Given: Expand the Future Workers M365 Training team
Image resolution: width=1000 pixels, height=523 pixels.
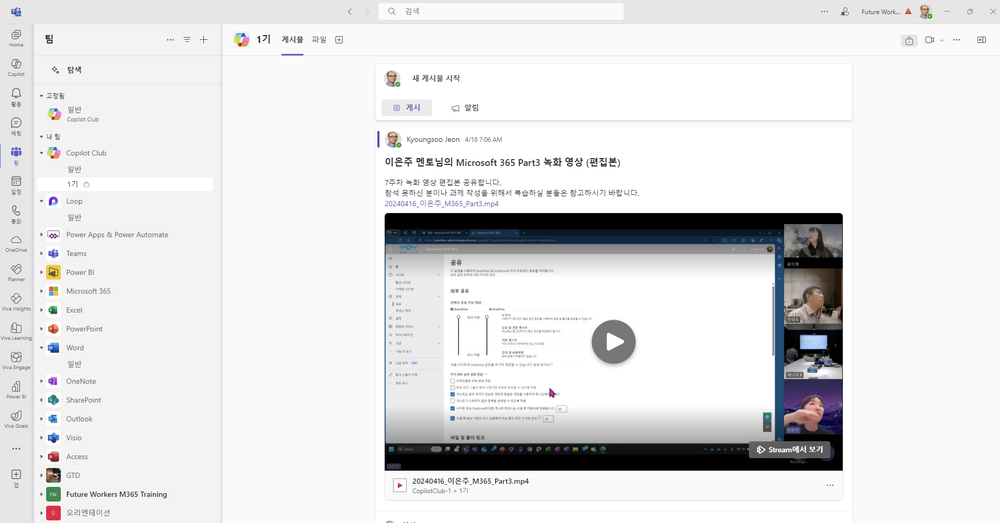Looking at the screenshot, I should pos(42,494).
